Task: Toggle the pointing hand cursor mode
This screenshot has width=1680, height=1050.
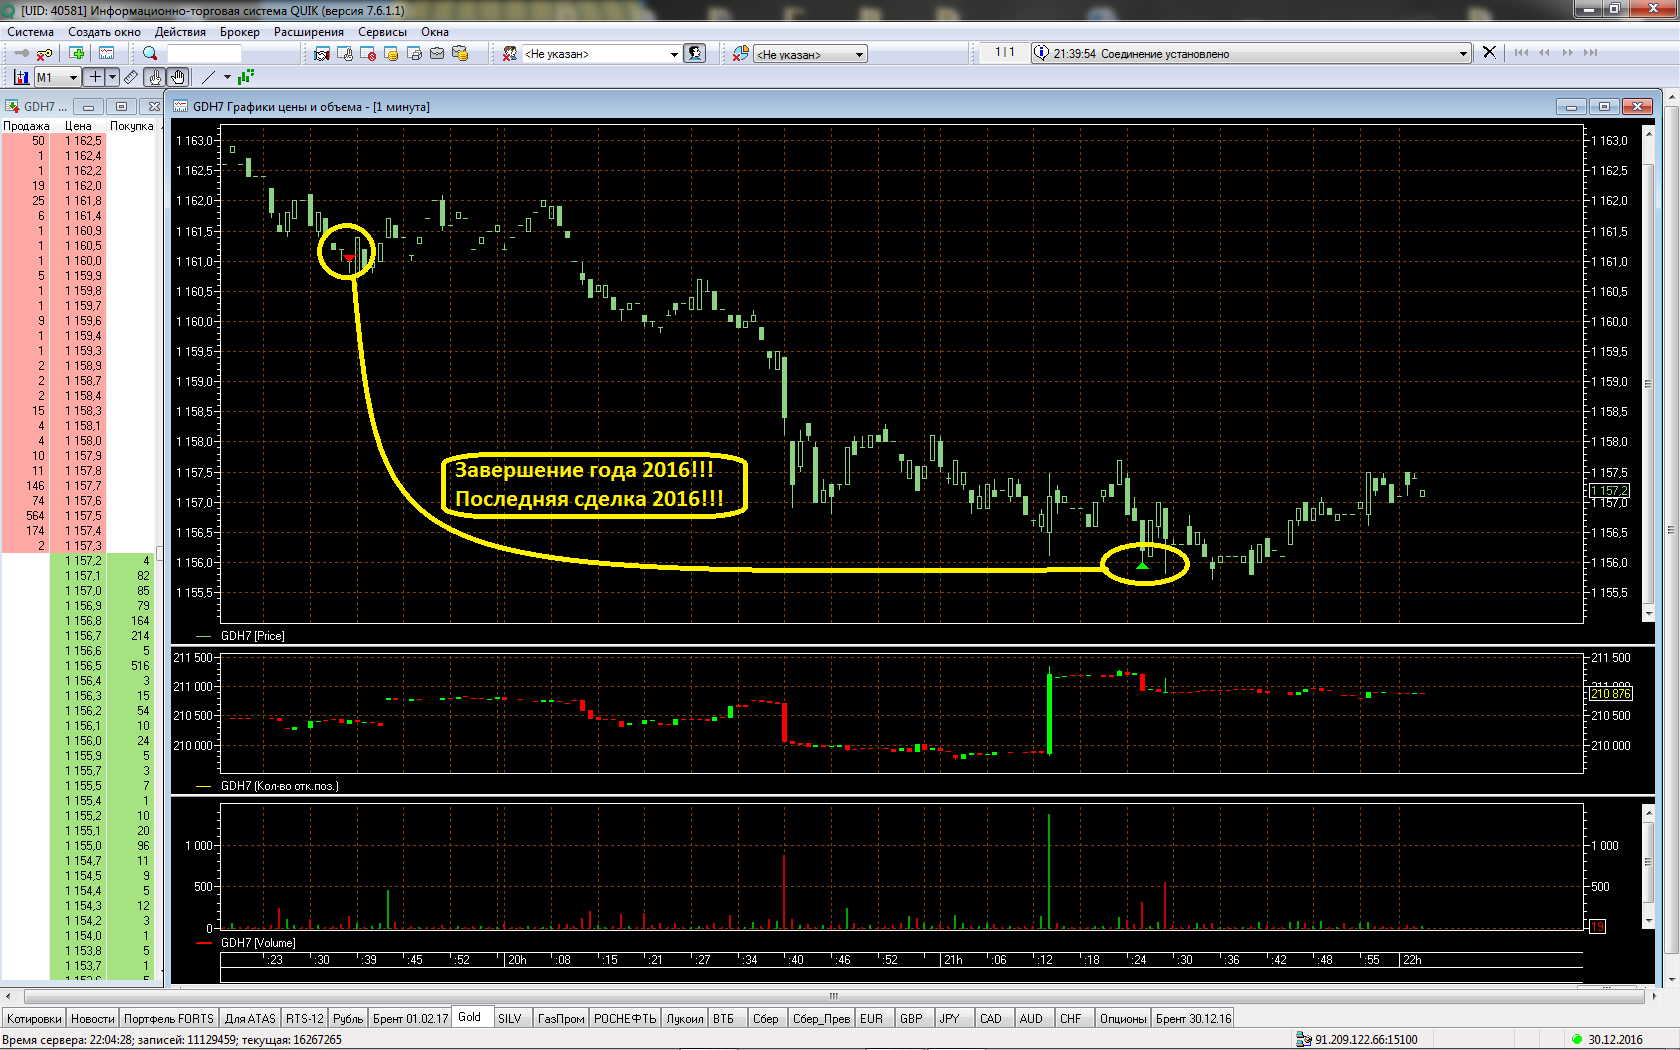Action: [x=155, y=77]
